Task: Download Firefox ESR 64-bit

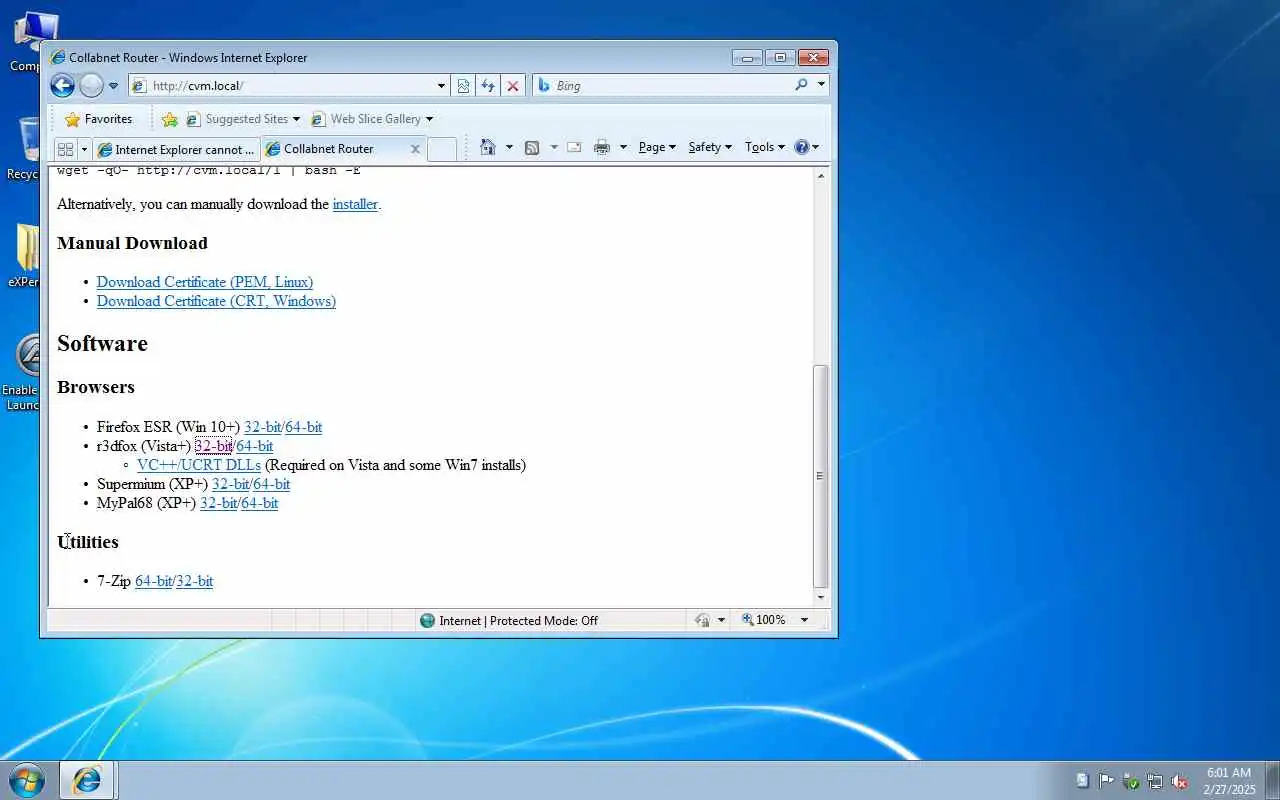Action: pyautogui.click(x=304, y=427)
